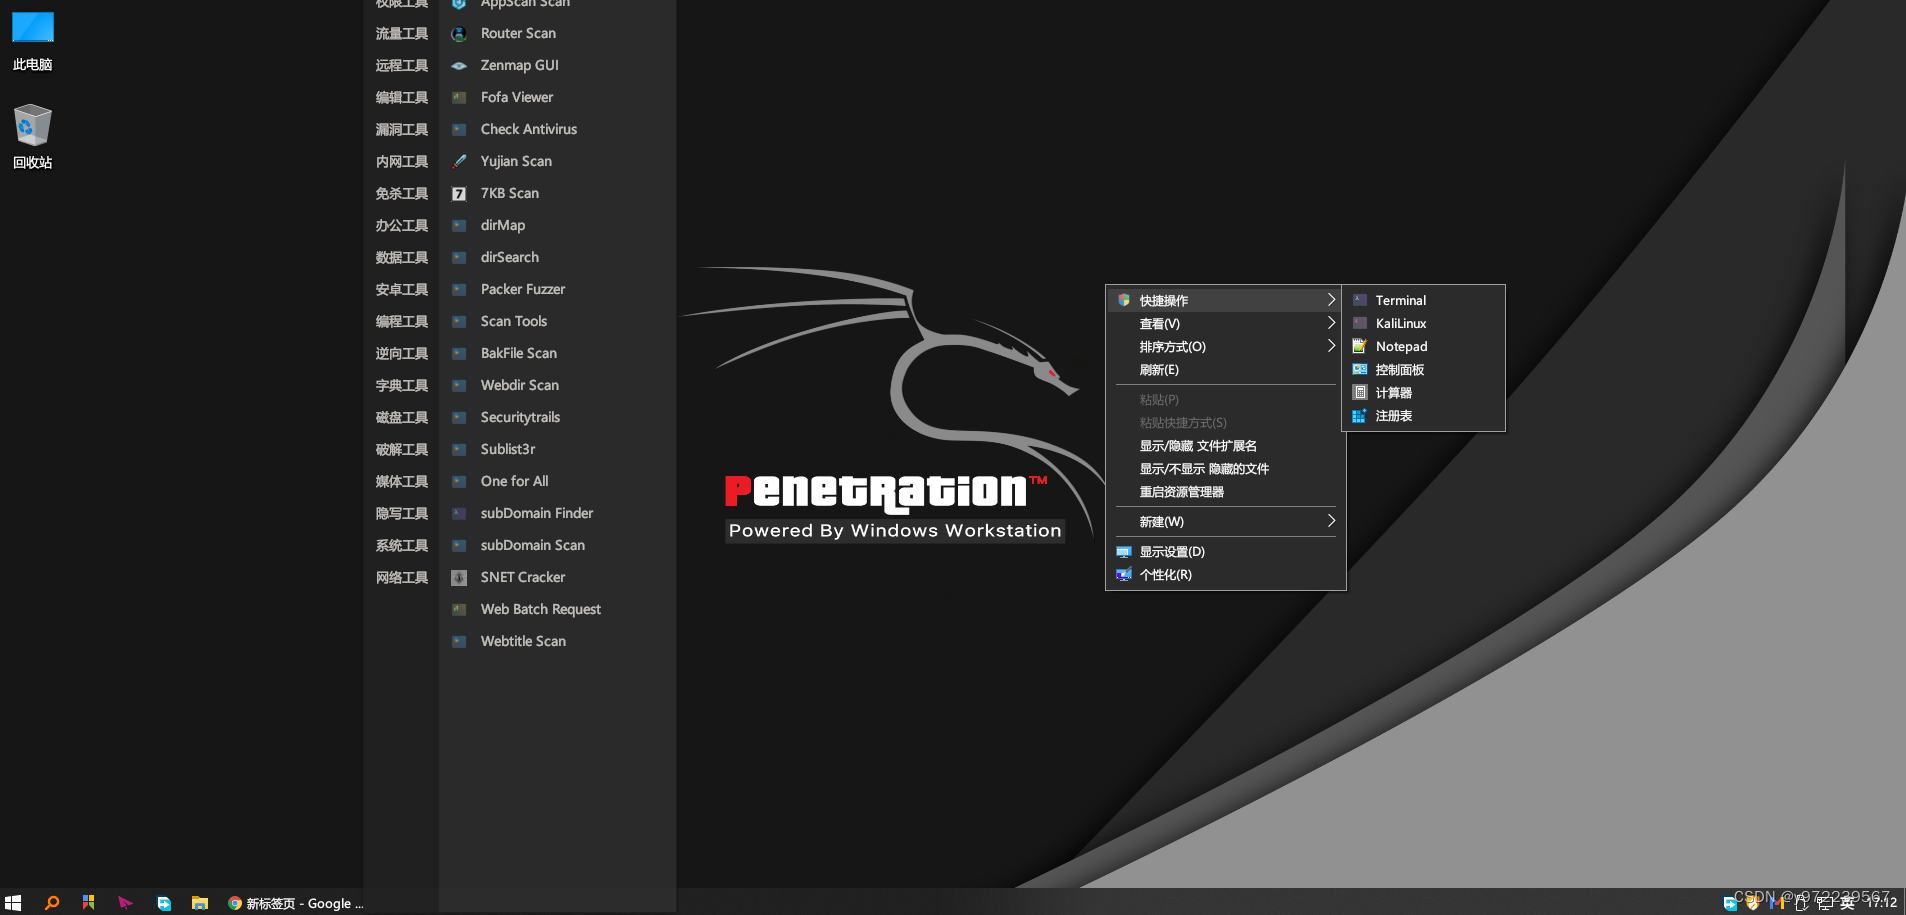The width and height of the screenshot is (1906, 915).
Task: Click the orange shield tray icon
Action: pyautogui.click(x=1753, y=903)
